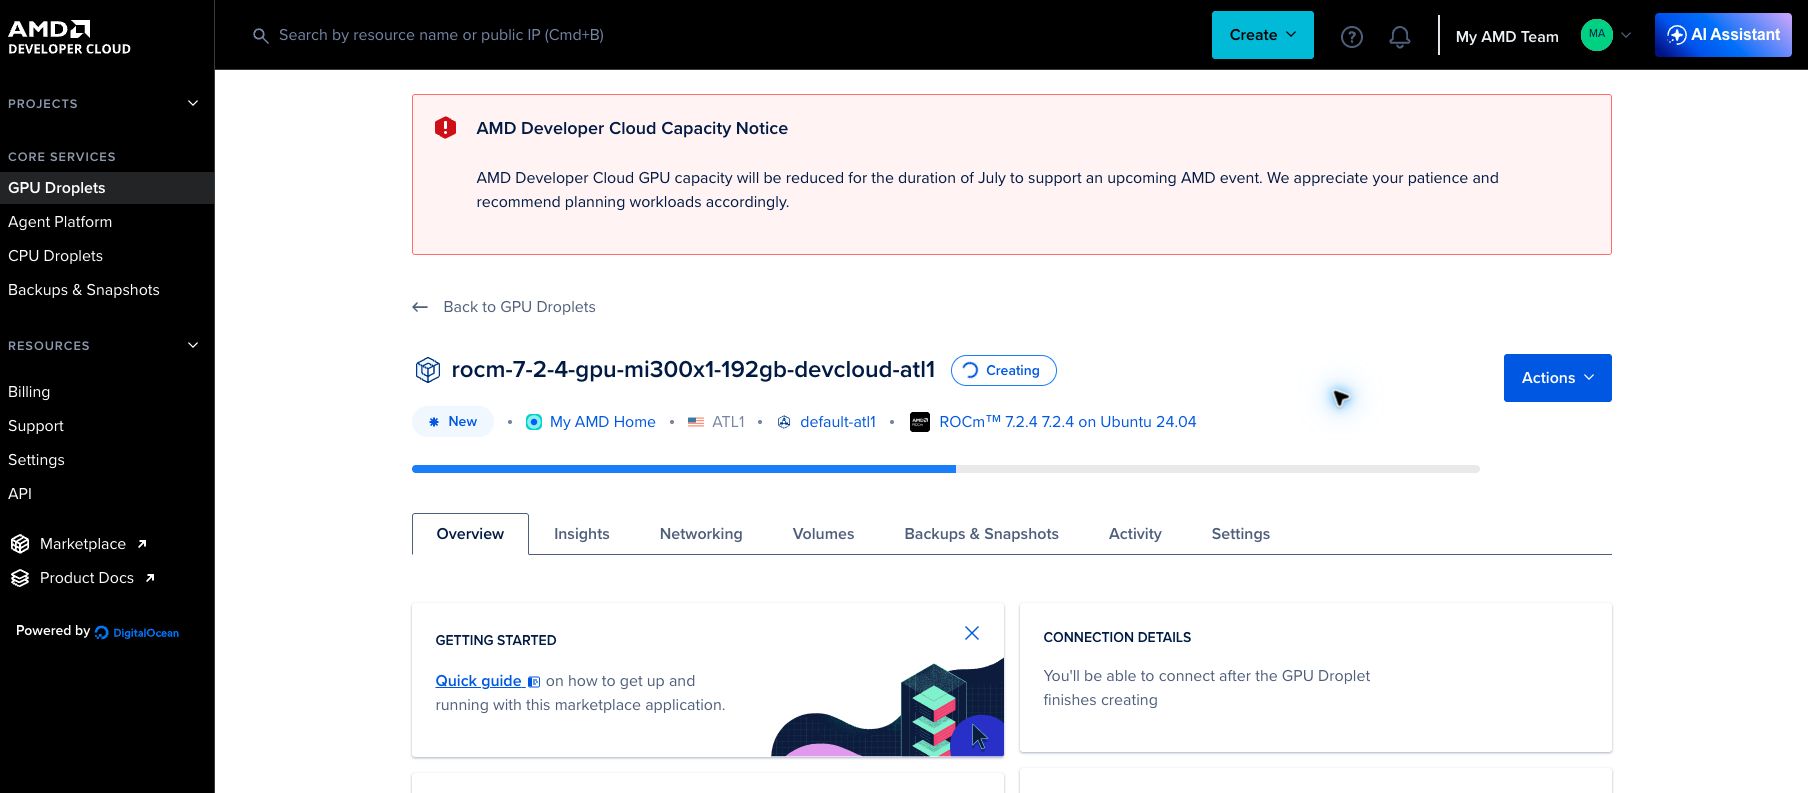This screenshot has height=793, width=1808.
Task: Open the Networking tab
Action: (701, 534)
